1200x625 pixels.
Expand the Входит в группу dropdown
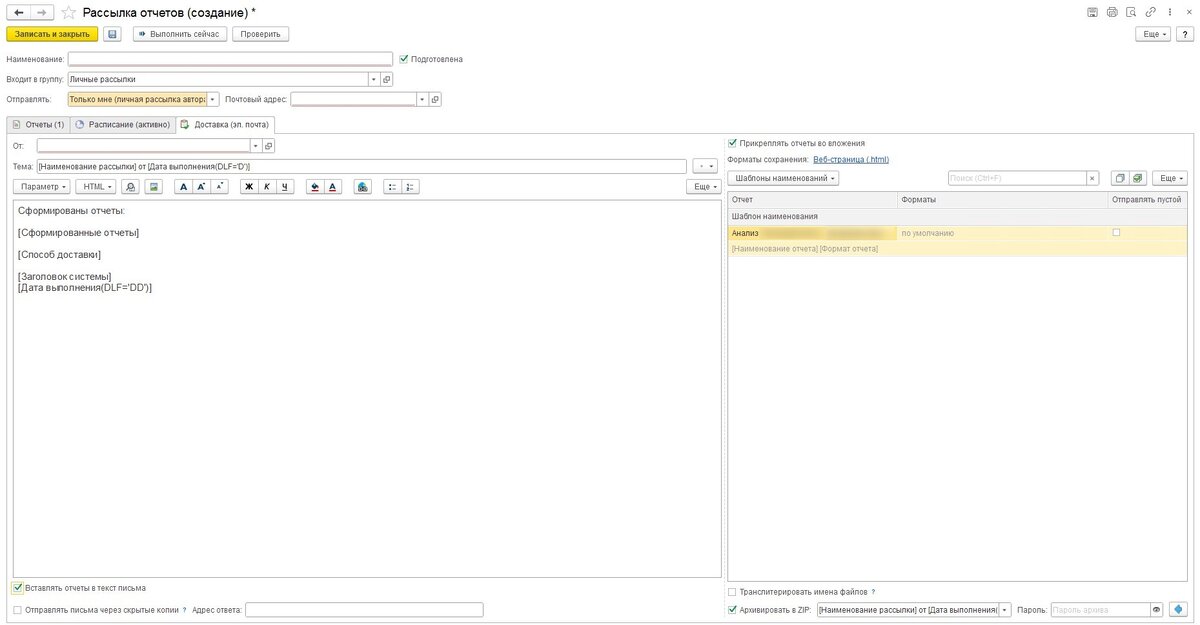pyautogui.click(x=375, y=78)
